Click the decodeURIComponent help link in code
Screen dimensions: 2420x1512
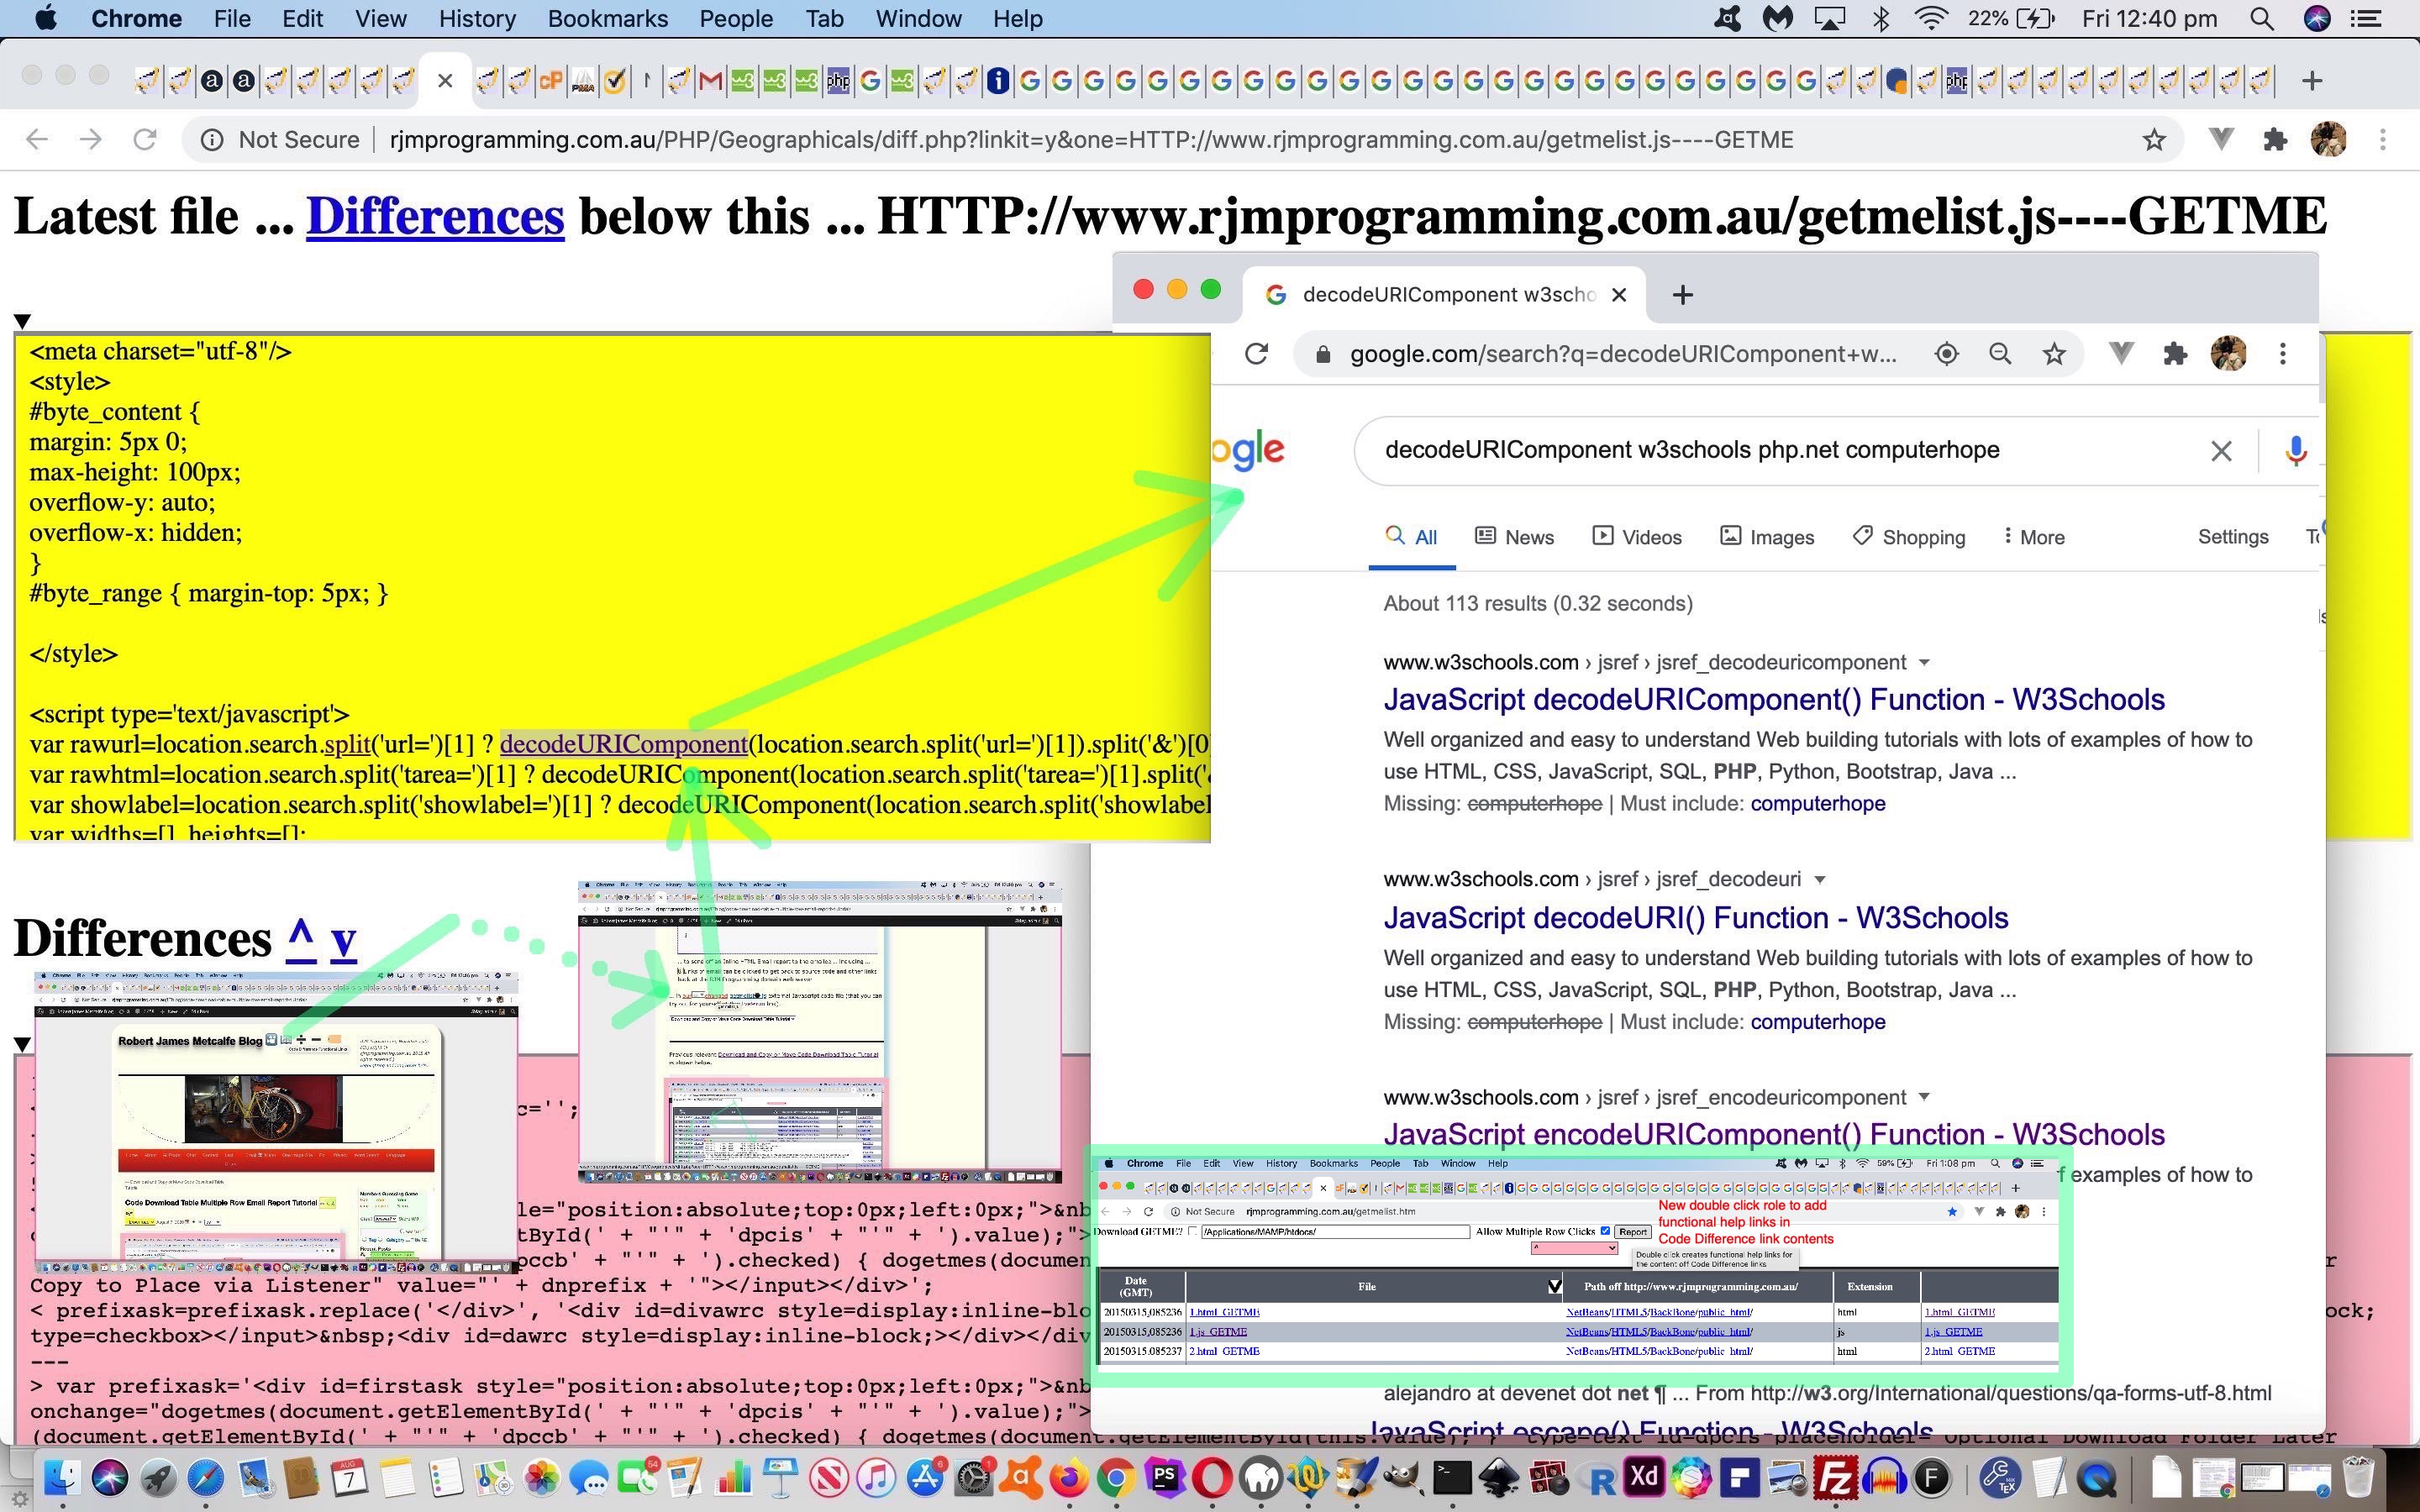pos(623,745)
